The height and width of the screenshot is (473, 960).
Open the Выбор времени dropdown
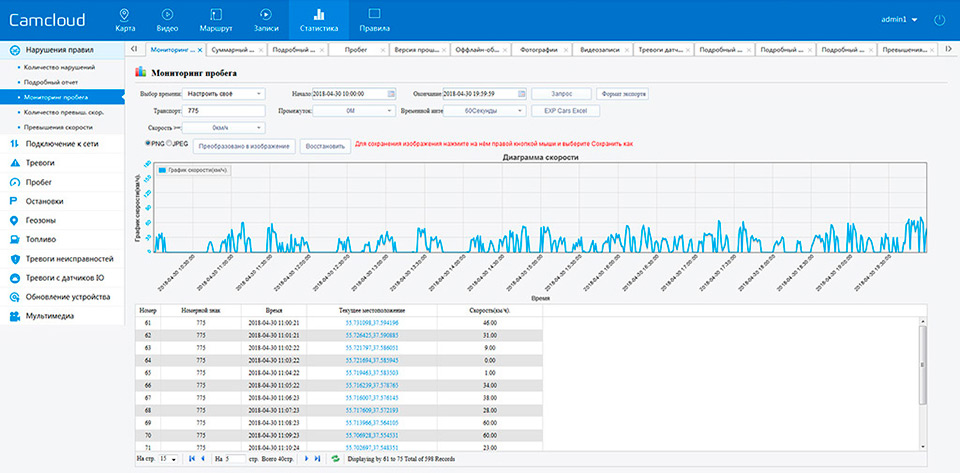click(x=225, y=93)
